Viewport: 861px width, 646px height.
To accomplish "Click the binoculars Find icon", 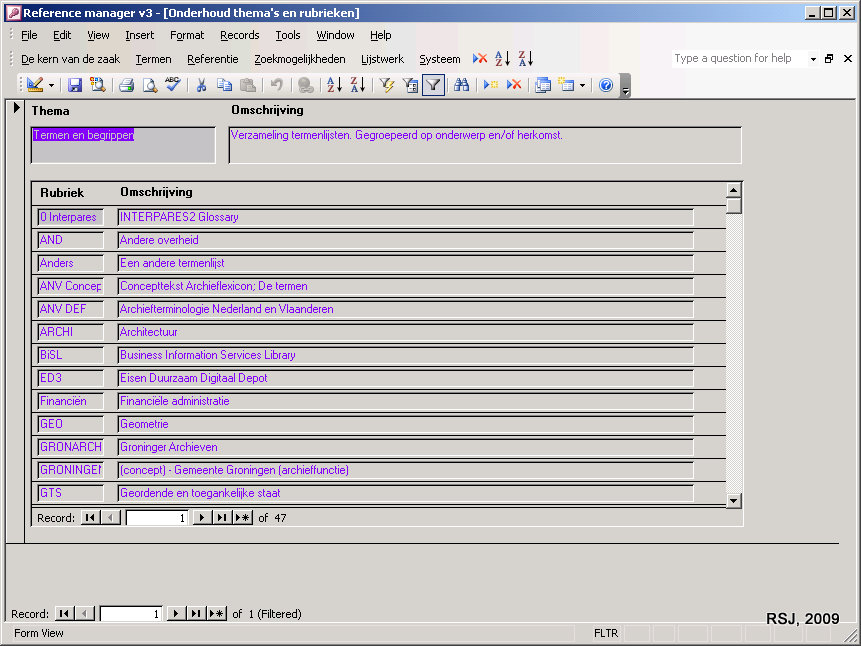I will 461,85.
